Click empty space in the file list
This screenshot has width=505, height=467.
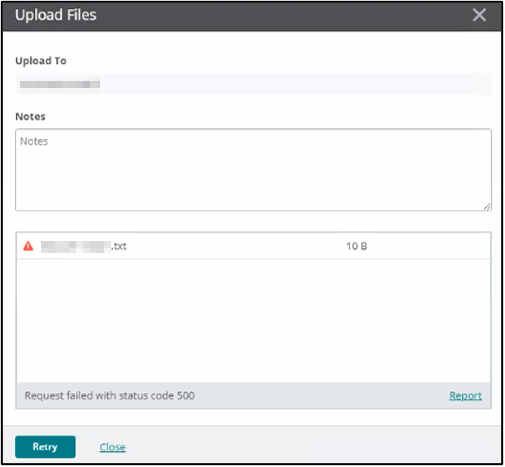(253, 320)
